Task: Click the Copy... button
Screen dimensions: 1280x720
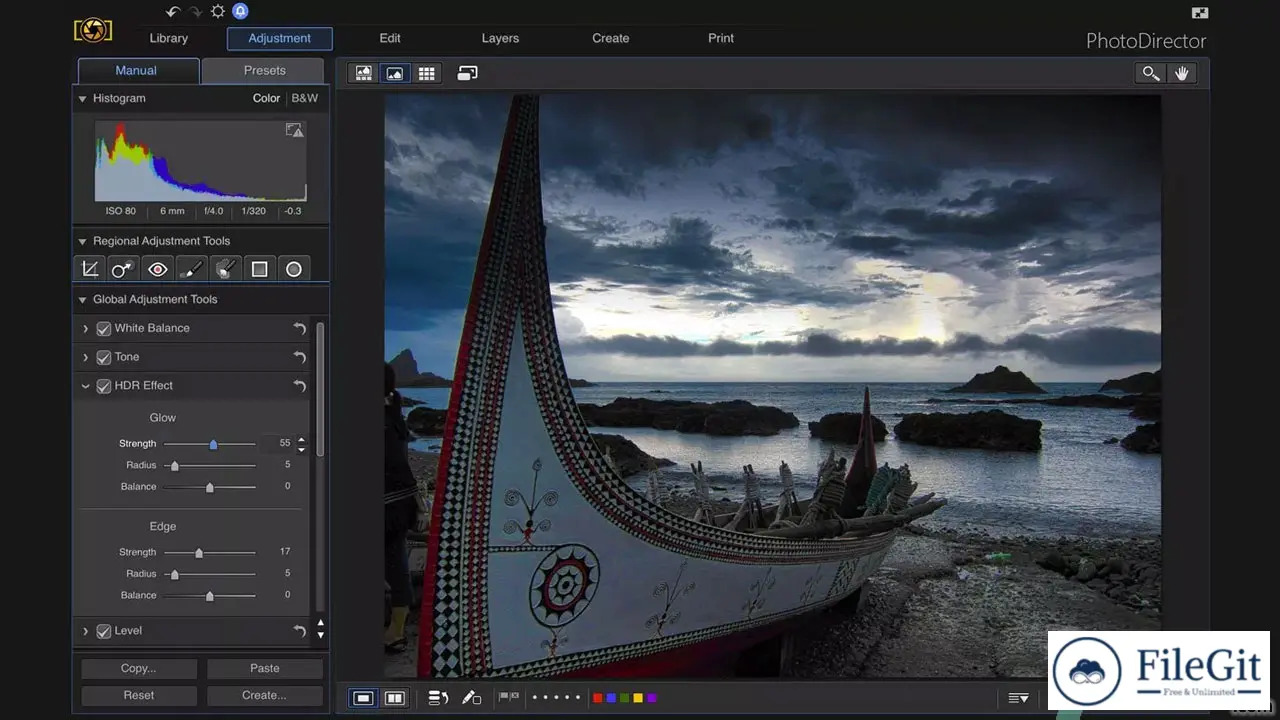Action: pos(138,668)
